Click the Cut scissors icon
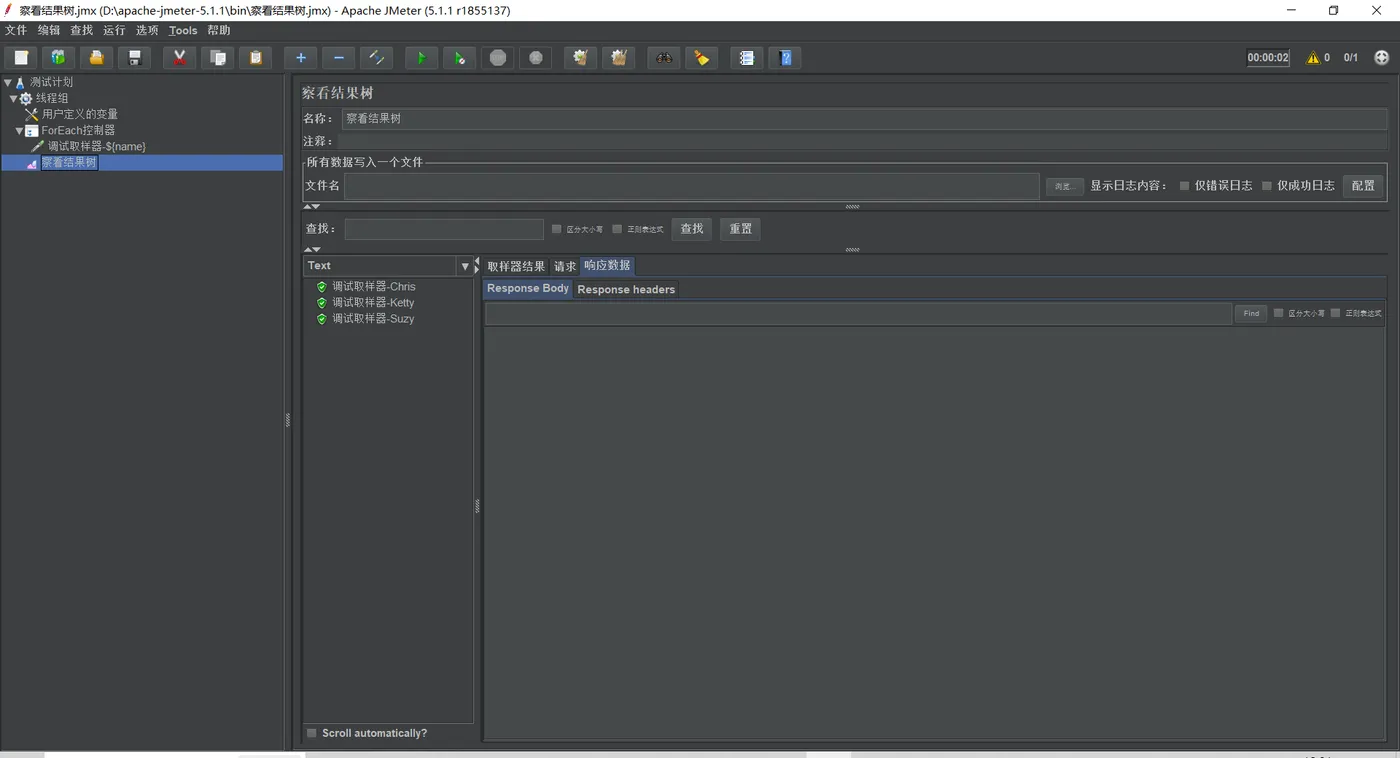Image resolution: width=1400 pixels, height=758 pixels. point(179,58)
